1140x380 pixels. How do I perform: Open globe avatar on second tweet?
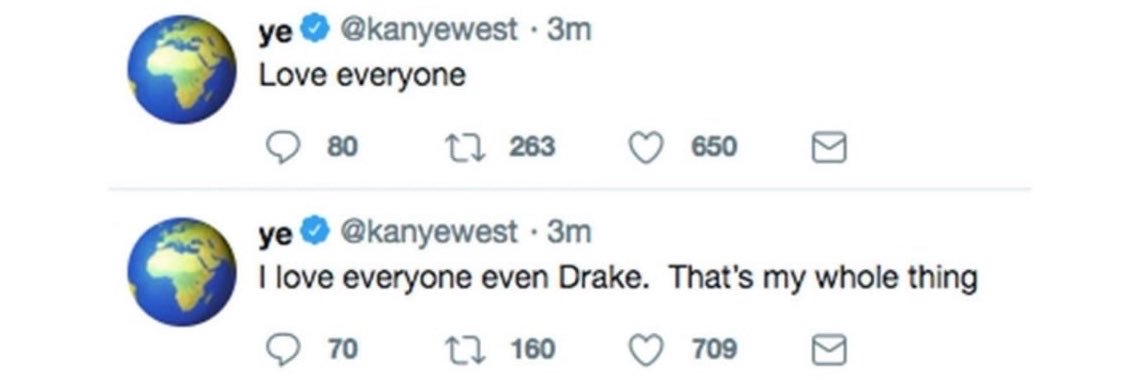[182, 272]
